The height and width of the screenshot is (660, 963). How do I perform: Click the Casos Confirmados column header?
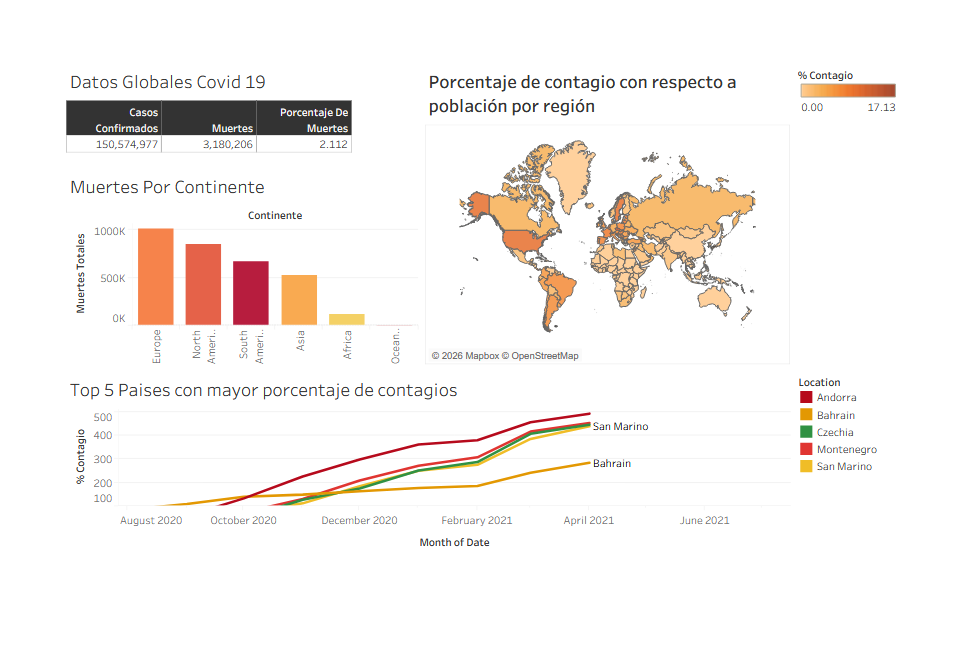[x=114, y=118]
